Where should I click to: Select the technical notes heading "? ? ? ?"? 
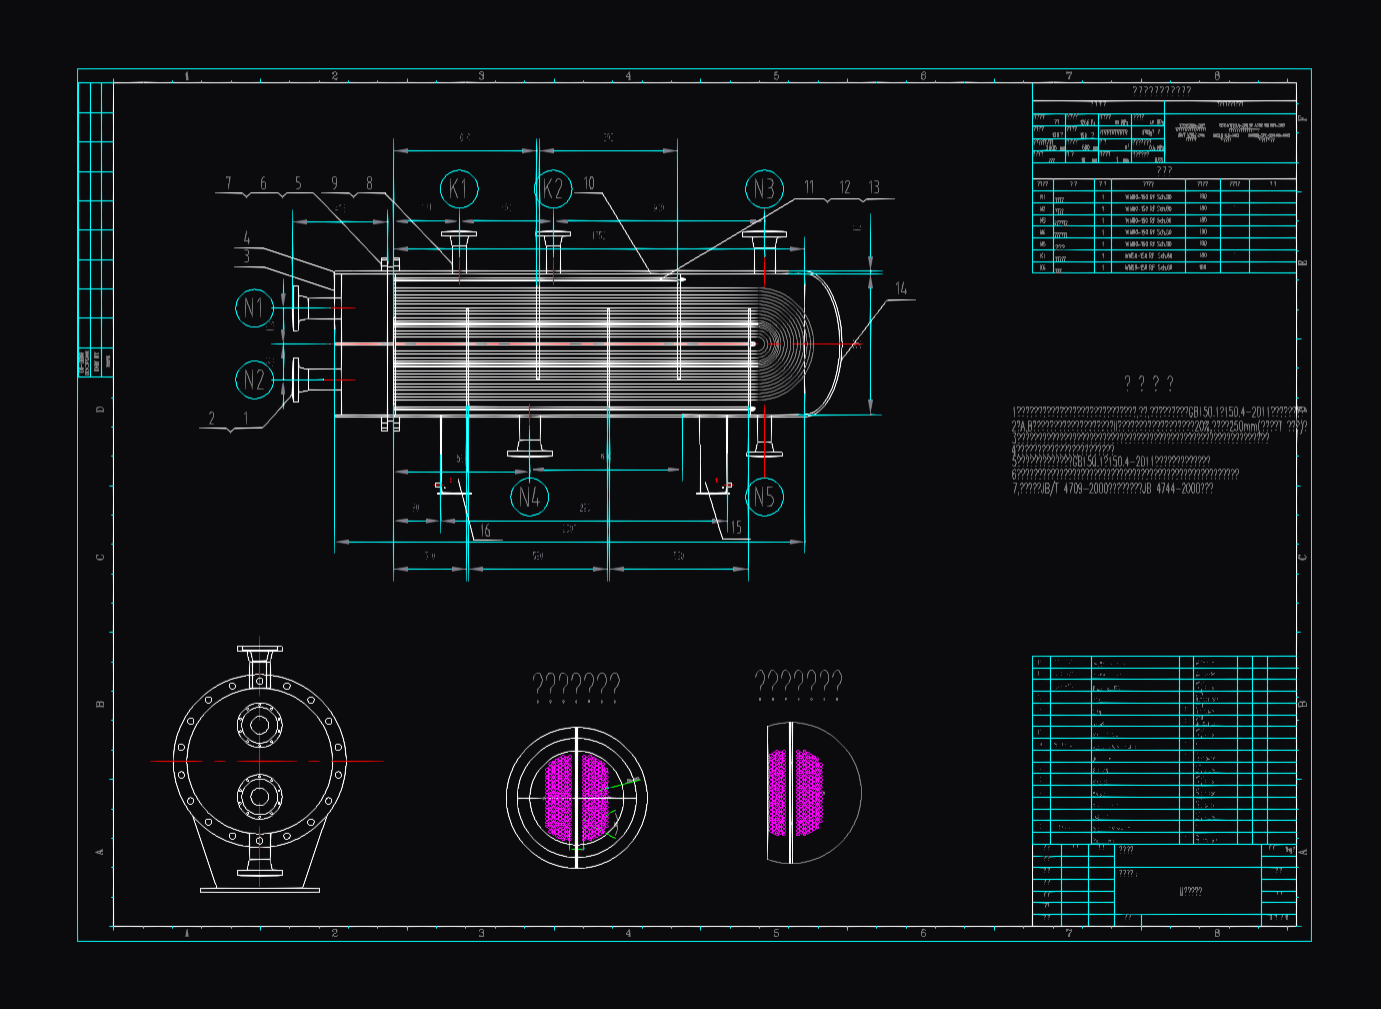pos(1148,383)
